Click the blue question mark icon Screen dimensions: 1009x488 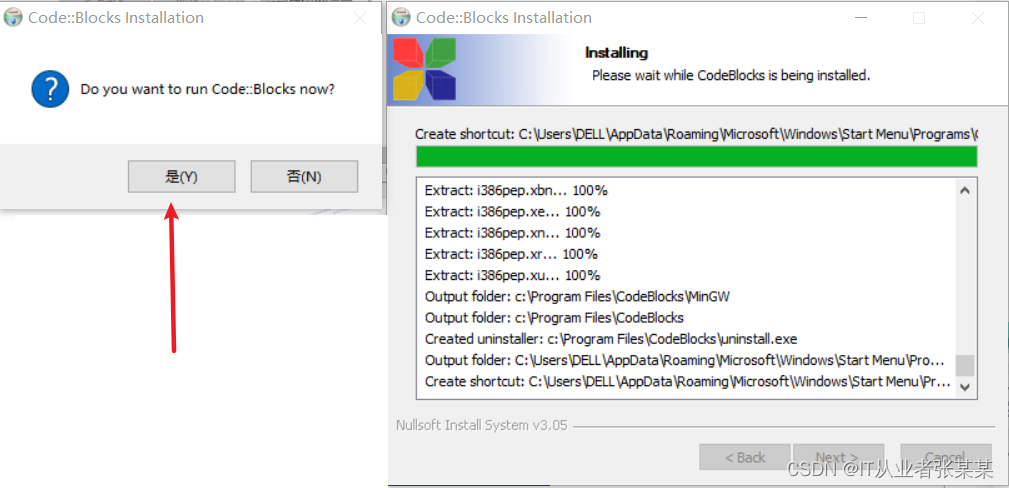click(50, 89)
